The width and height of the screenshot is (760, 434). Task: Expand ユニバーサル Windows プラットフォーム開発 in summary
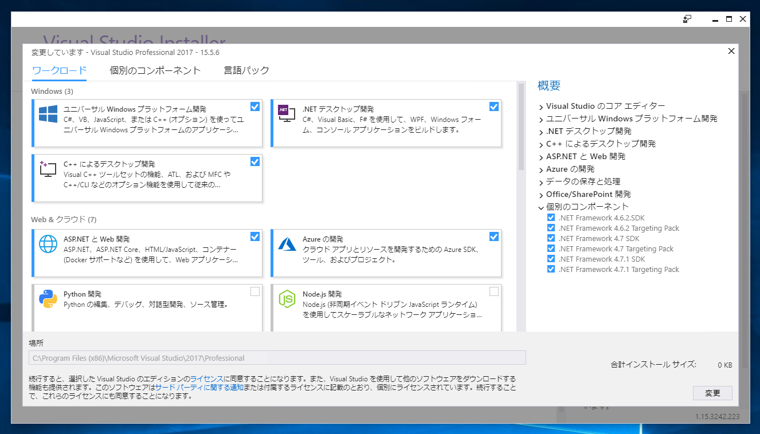(x=541, y=119)
